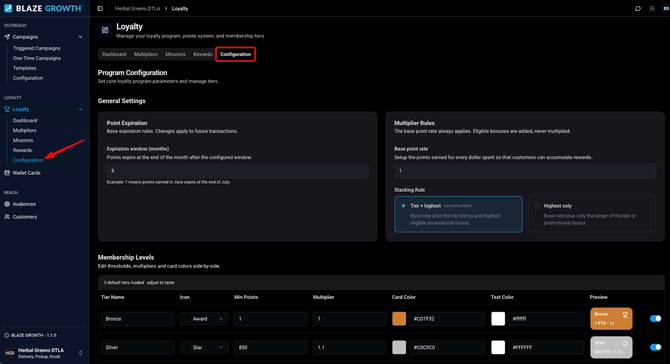Click the user avatar in the top corner
This screenshot has width=670, height=364.
pyautogui.click(x=666, y=9)
